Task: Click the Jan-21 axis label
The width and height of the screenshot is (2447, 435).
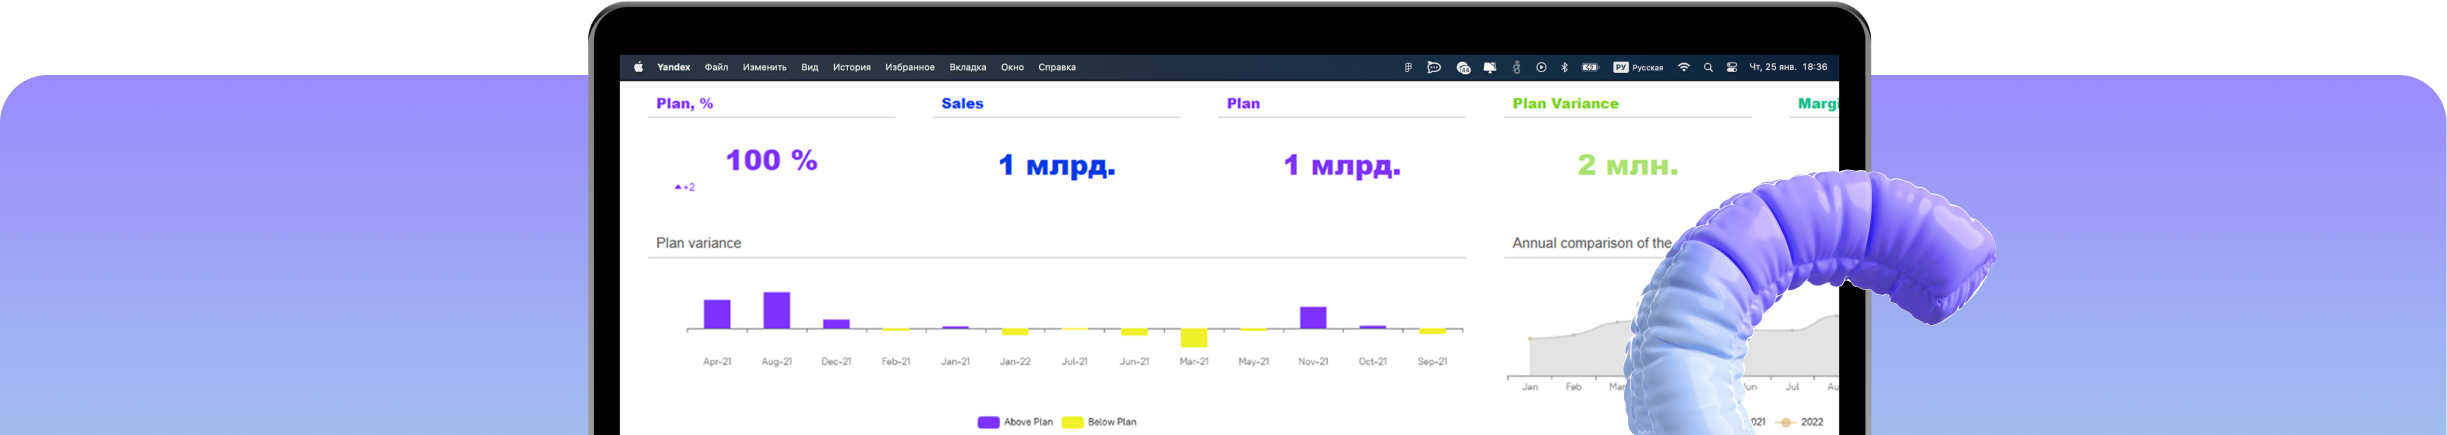Action: tap(955, 361)
